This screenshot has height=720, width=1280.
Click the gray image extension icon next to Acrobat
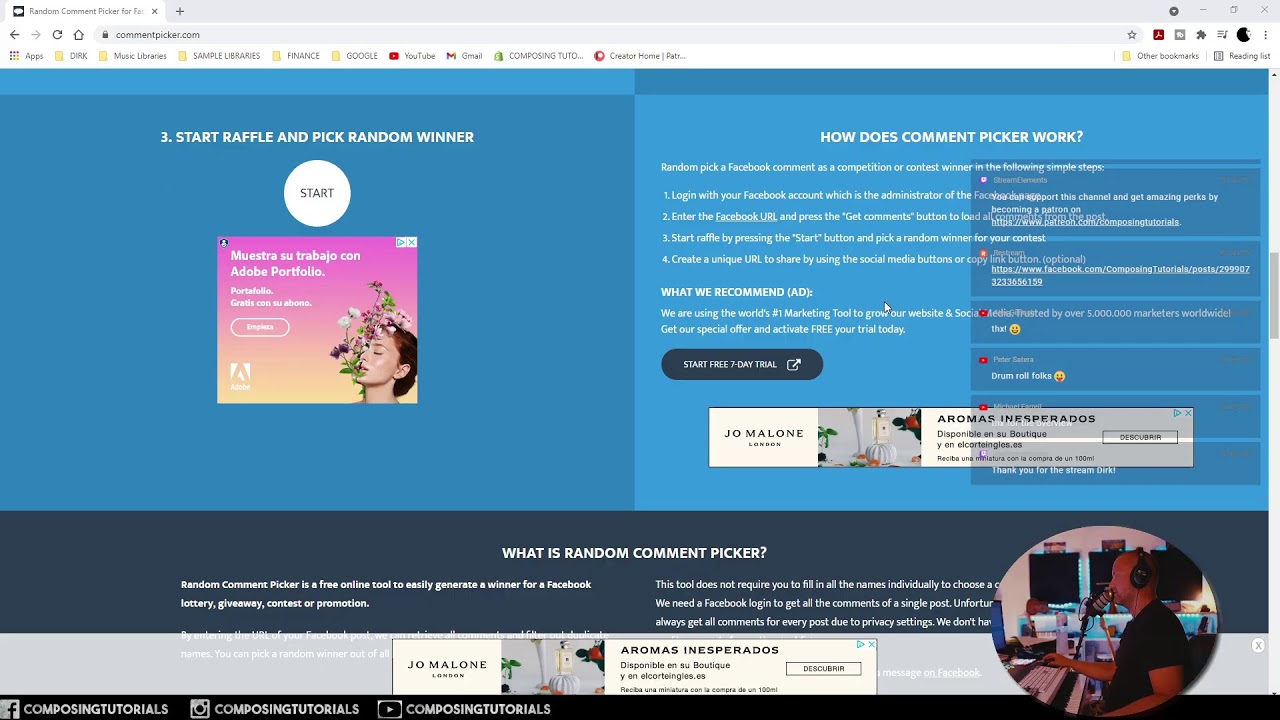click(x=1180, y=35)
